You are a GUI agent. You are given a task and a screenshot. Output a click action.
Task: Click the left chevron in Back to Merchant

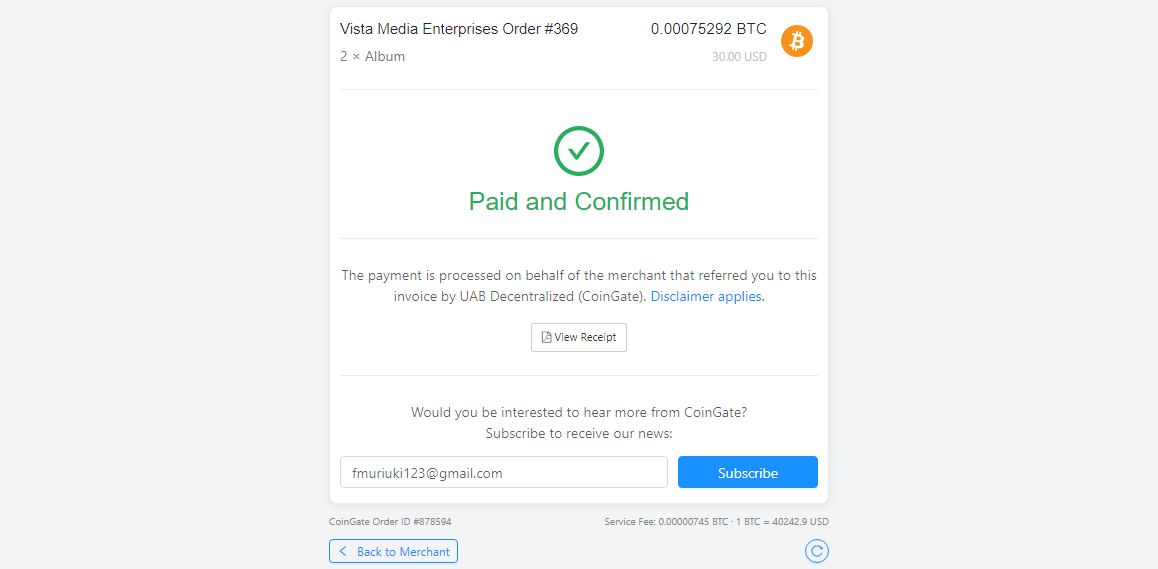pos(343,551)
